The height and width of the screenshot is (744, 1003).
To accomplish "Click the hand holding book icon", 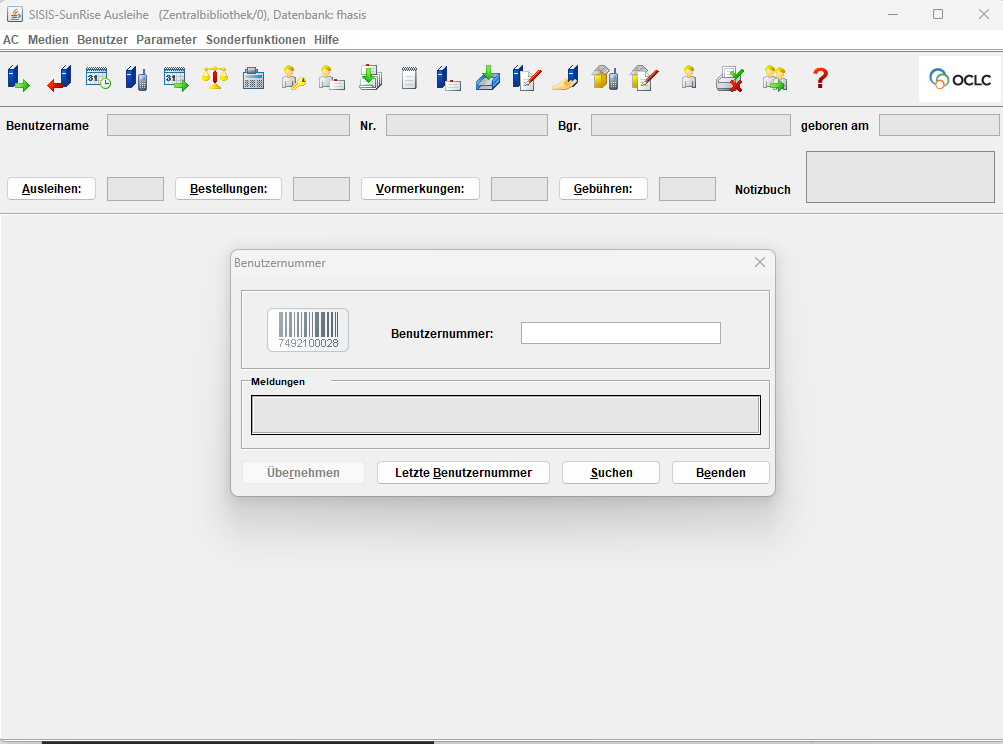I will (x=565, y=78).
